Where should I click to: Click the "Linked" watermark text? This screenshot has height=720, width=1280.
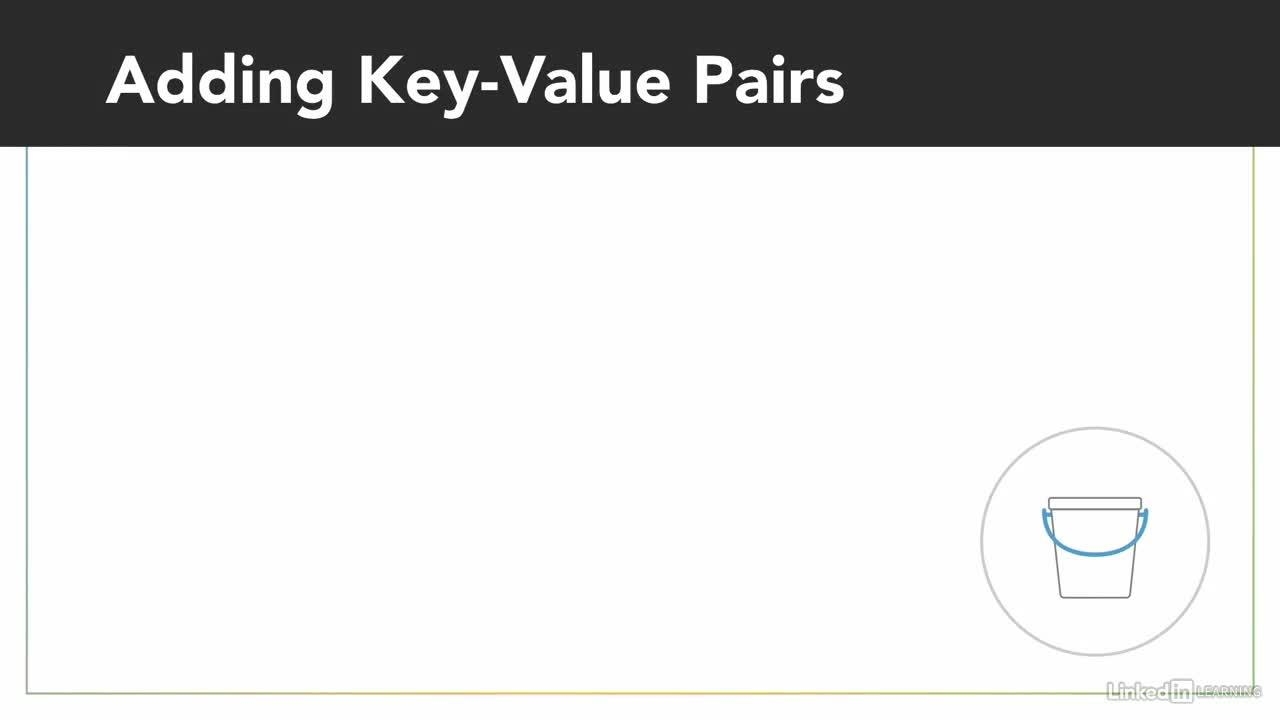click(x=1137, y=690)
